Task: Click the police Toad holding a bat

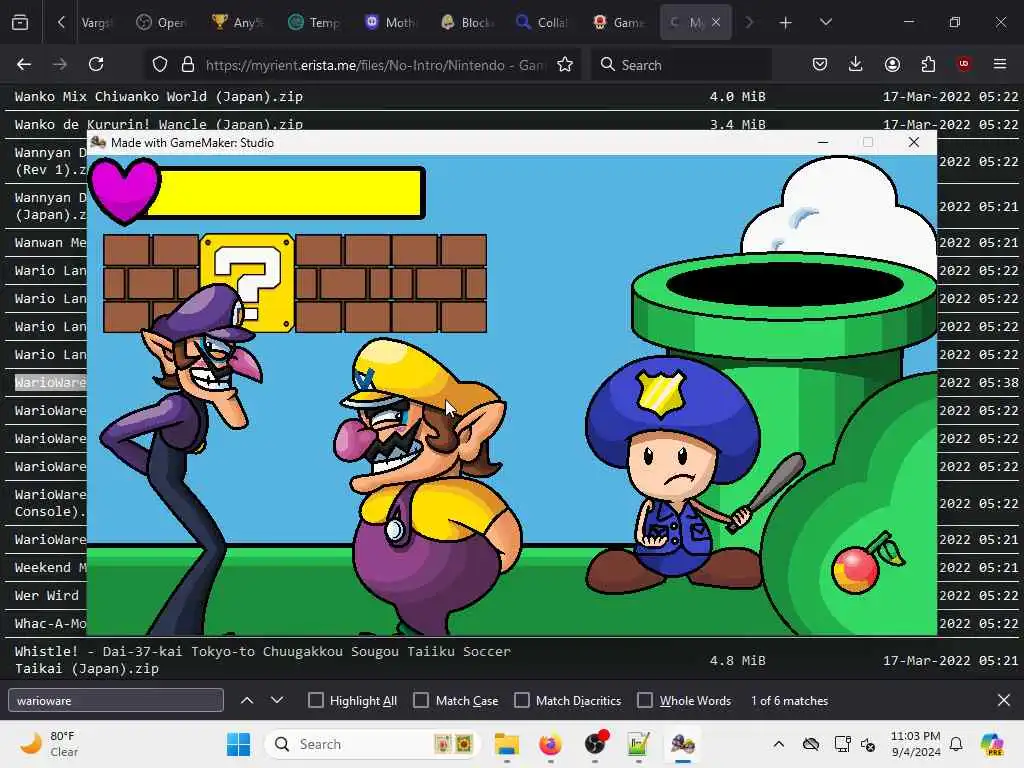Action: tap(673, 473)
